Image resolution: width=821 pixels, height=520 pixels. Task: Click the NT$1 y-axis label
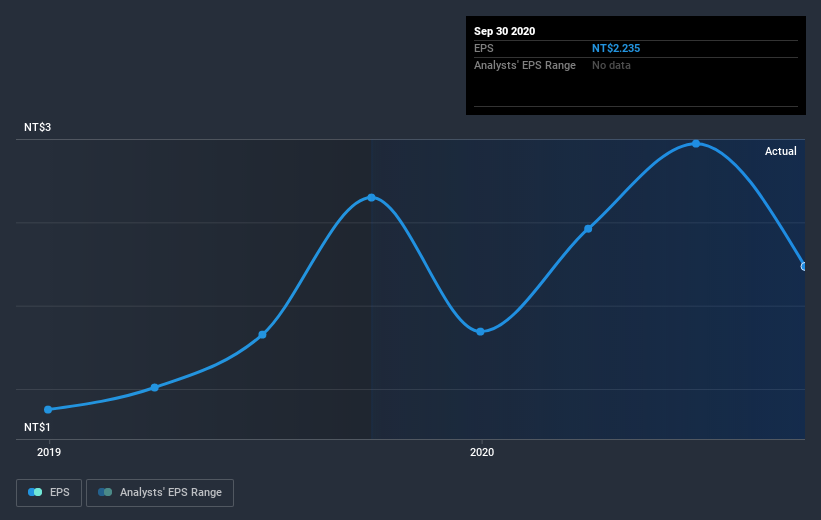pos(37,427)
